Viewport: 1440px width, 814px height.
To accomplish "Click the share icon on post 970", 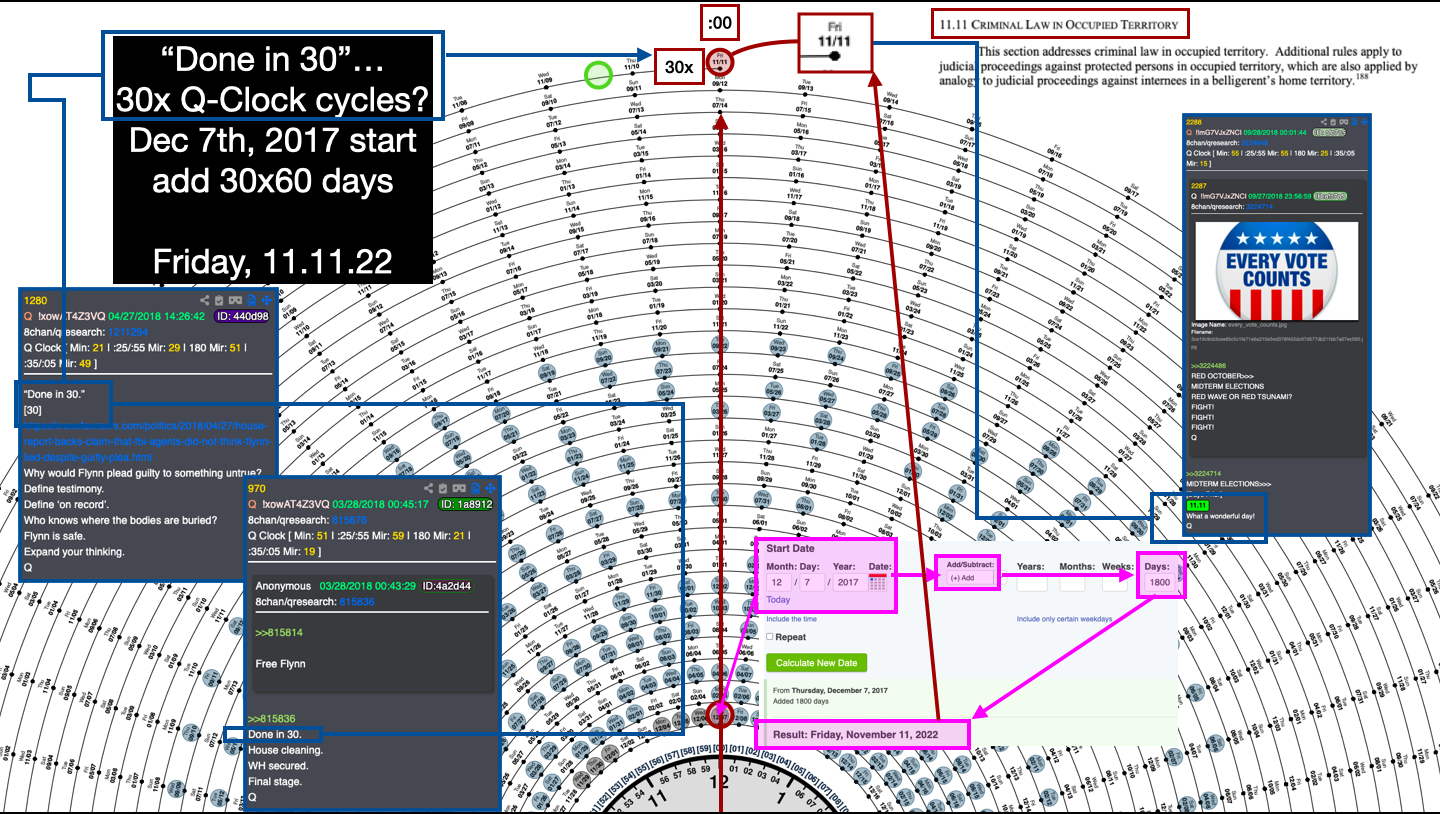I will coord(428,488).
